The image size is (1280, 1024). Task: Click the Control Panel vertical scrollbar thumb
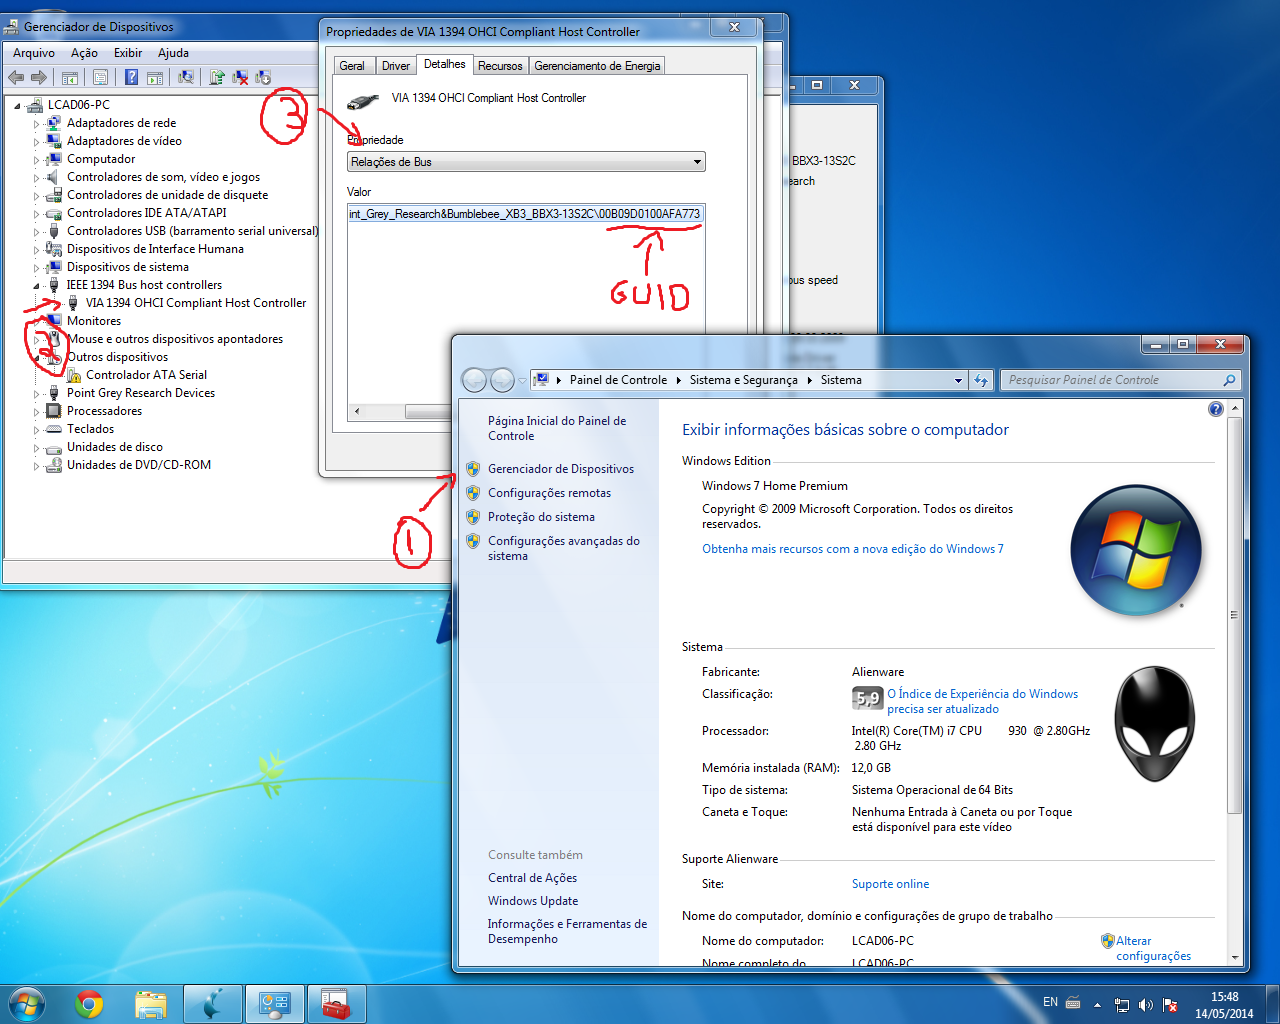(x=1235, y=615)
